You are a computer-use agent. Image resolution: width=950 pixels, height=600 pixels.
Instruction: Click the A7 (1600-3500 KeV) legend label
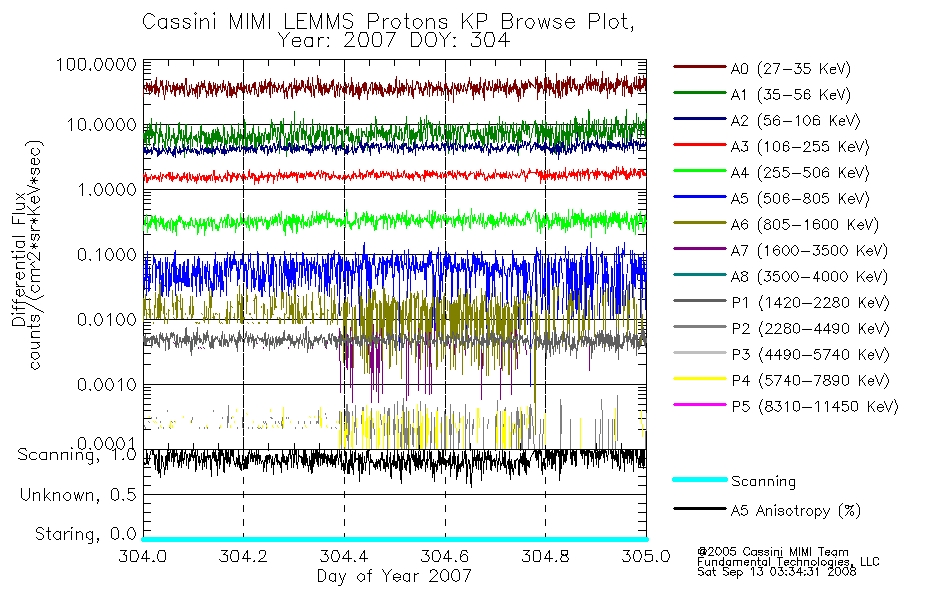[809, 251]
